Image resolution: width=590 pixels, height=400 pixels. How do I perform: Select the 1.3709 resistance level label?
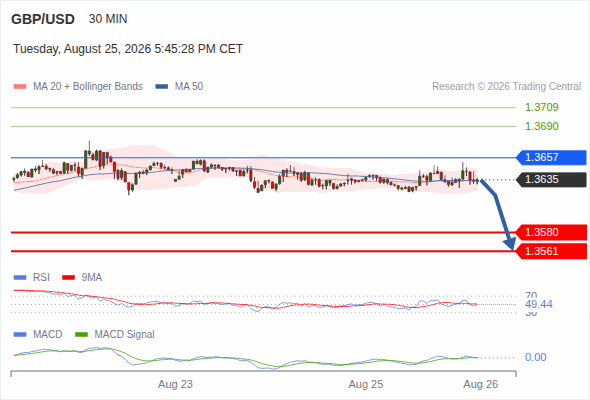(541, 107)
